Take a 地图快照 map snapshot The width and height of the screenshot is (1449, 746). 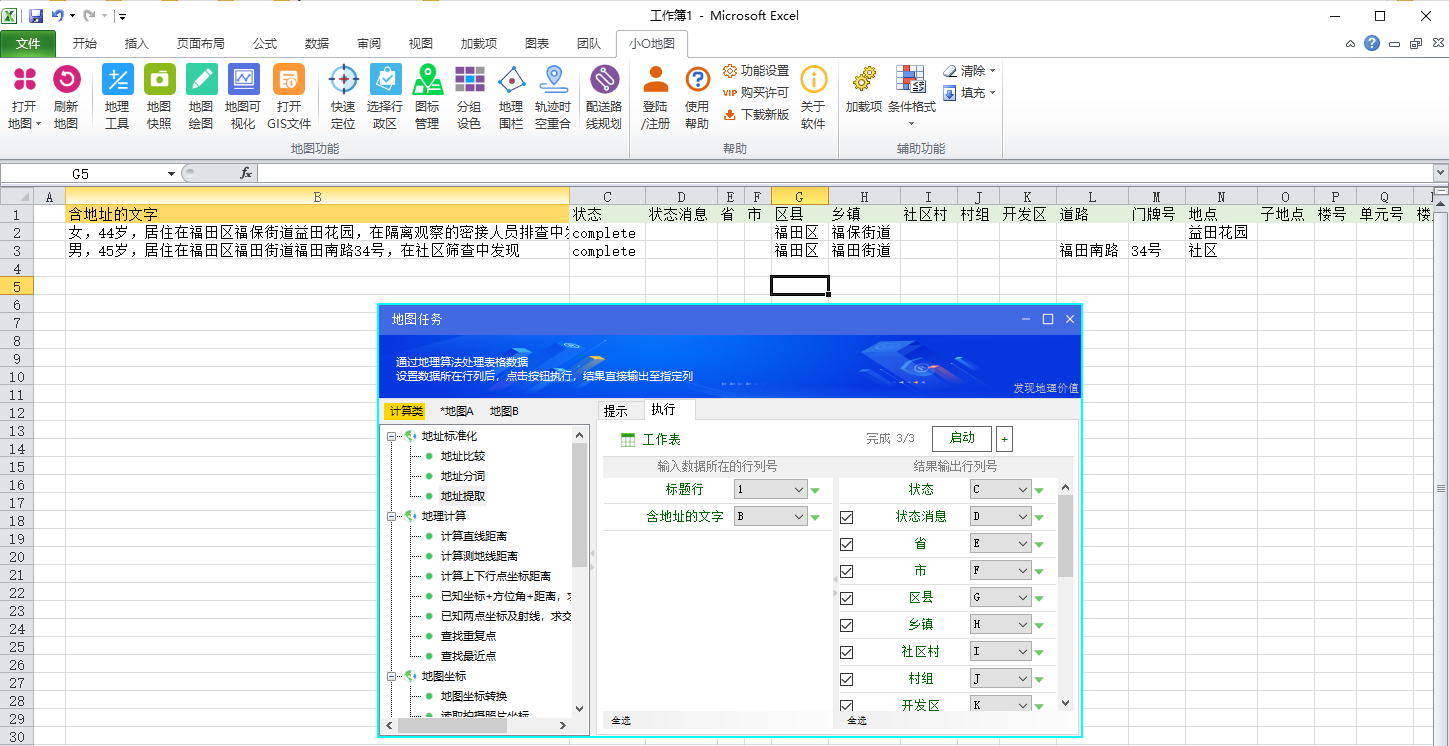[x=159, y=97]
